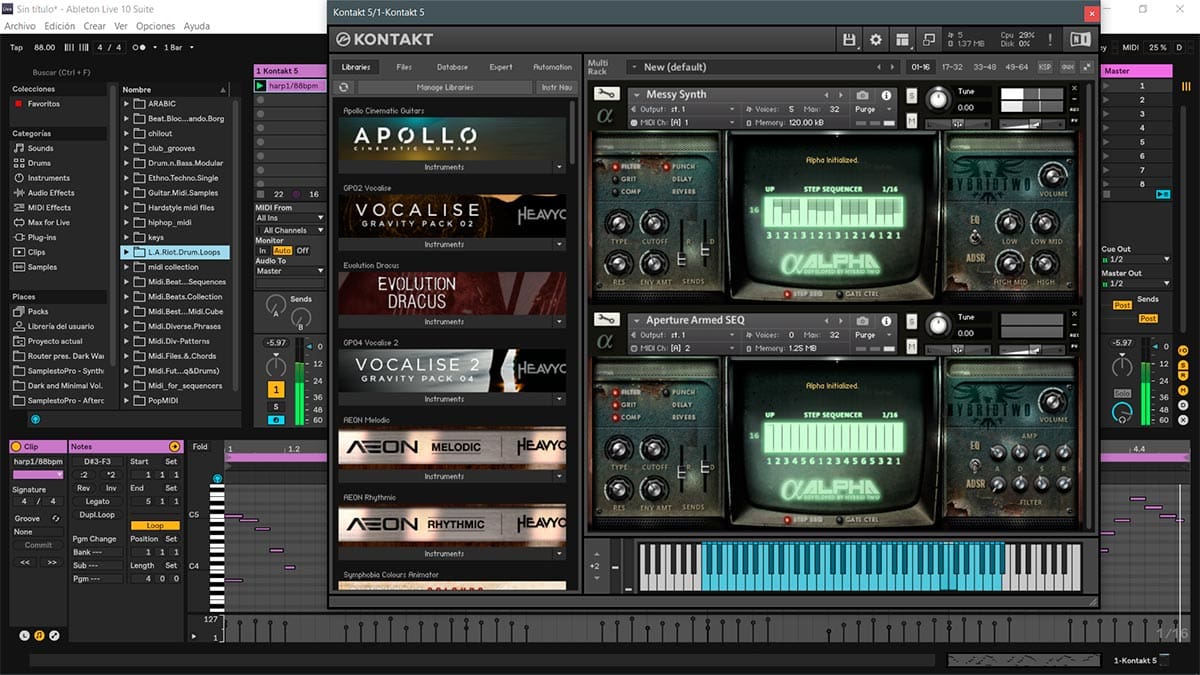Screen dimensions: 1200x675
Task: Click the wrench icon for Aperture Armed SEQ
Action: point(605,320)
